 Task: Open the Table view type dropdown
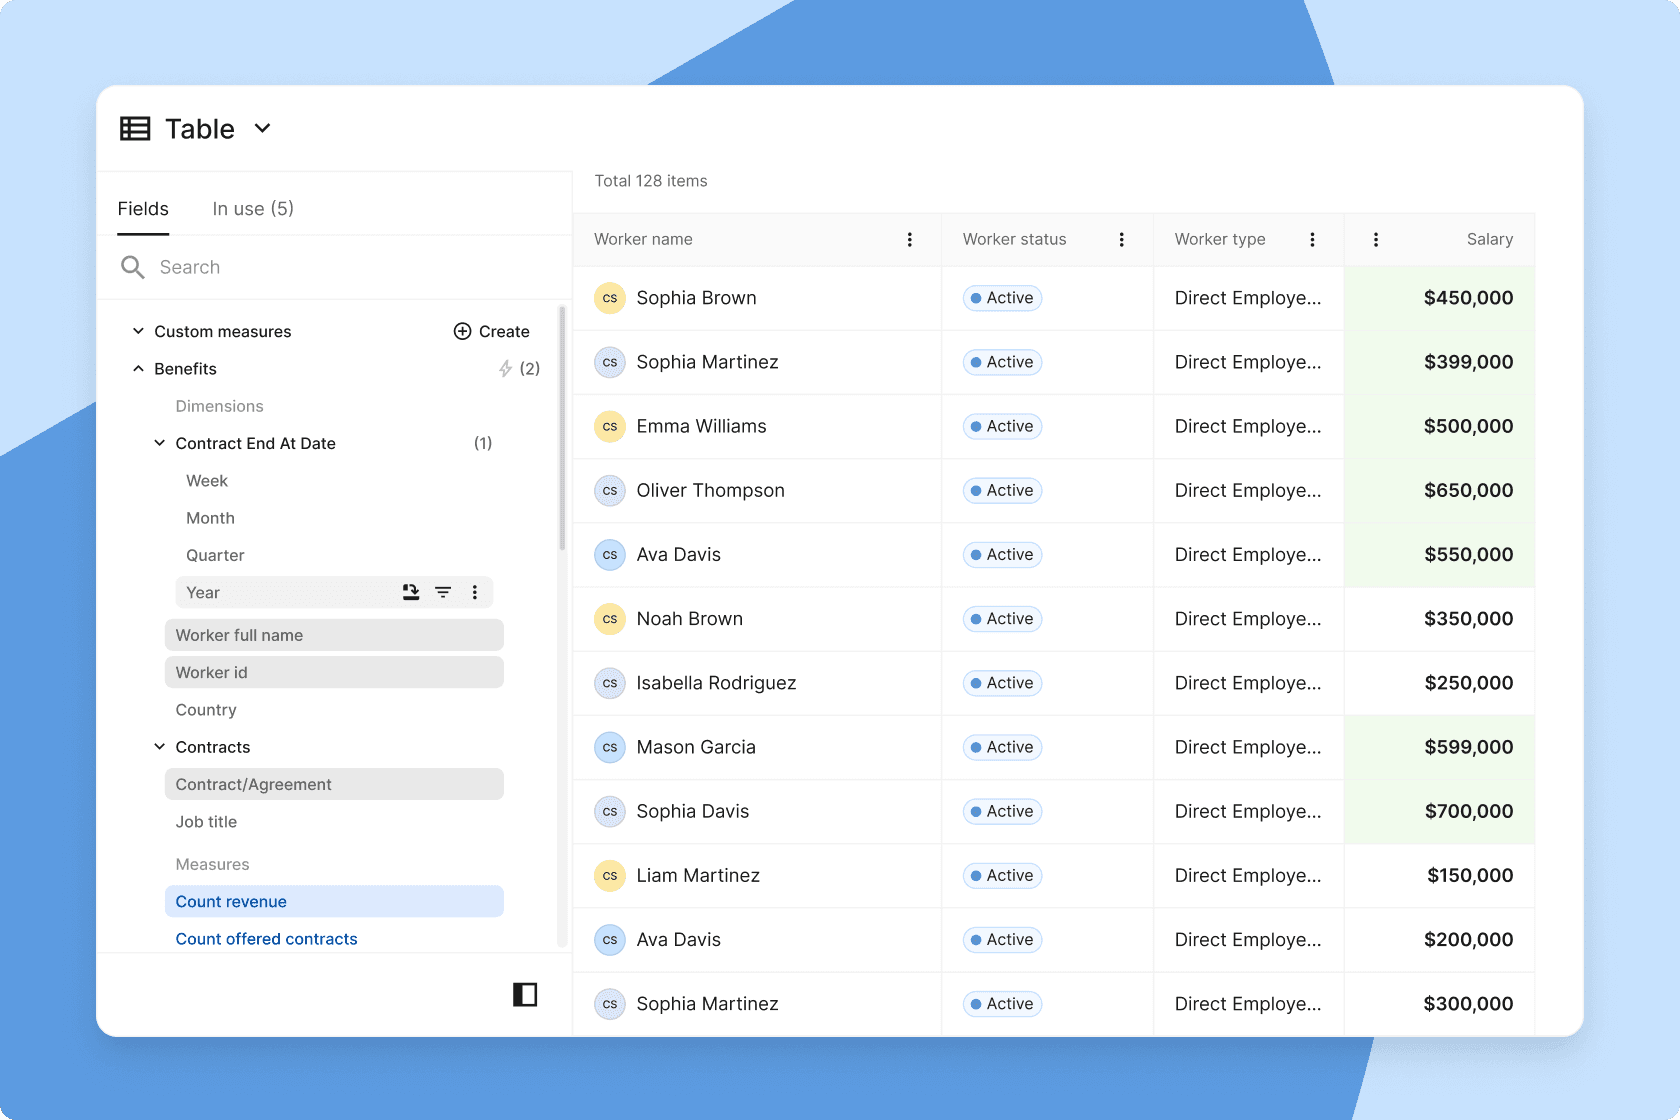(262, 128)
